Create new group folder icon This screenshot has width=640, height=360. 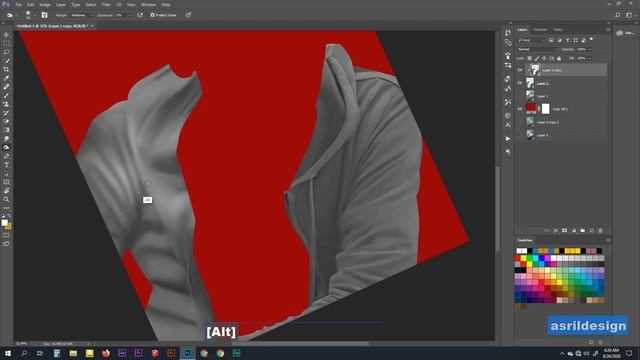582,231
